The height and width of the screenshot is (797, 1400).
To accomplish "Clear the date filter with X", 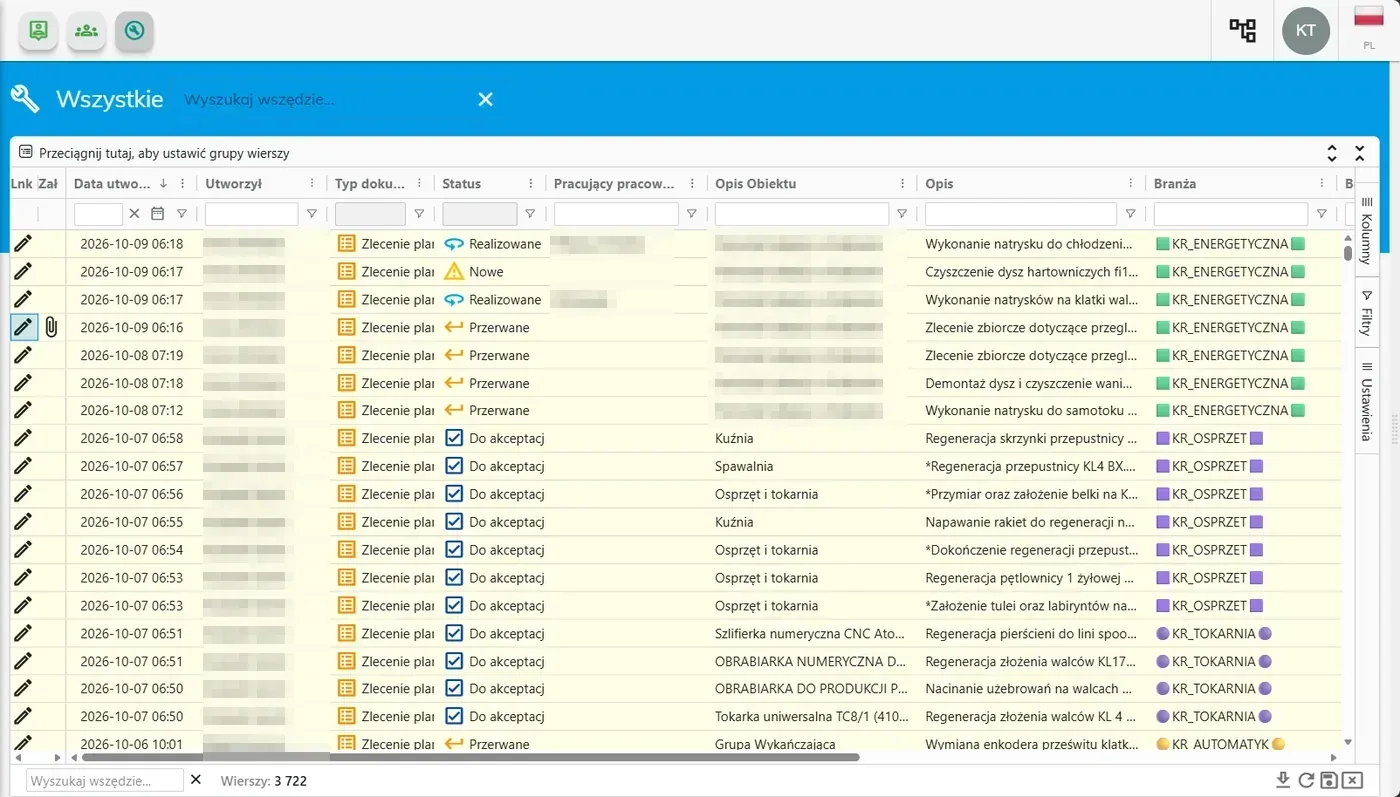I will click(134, 214).
